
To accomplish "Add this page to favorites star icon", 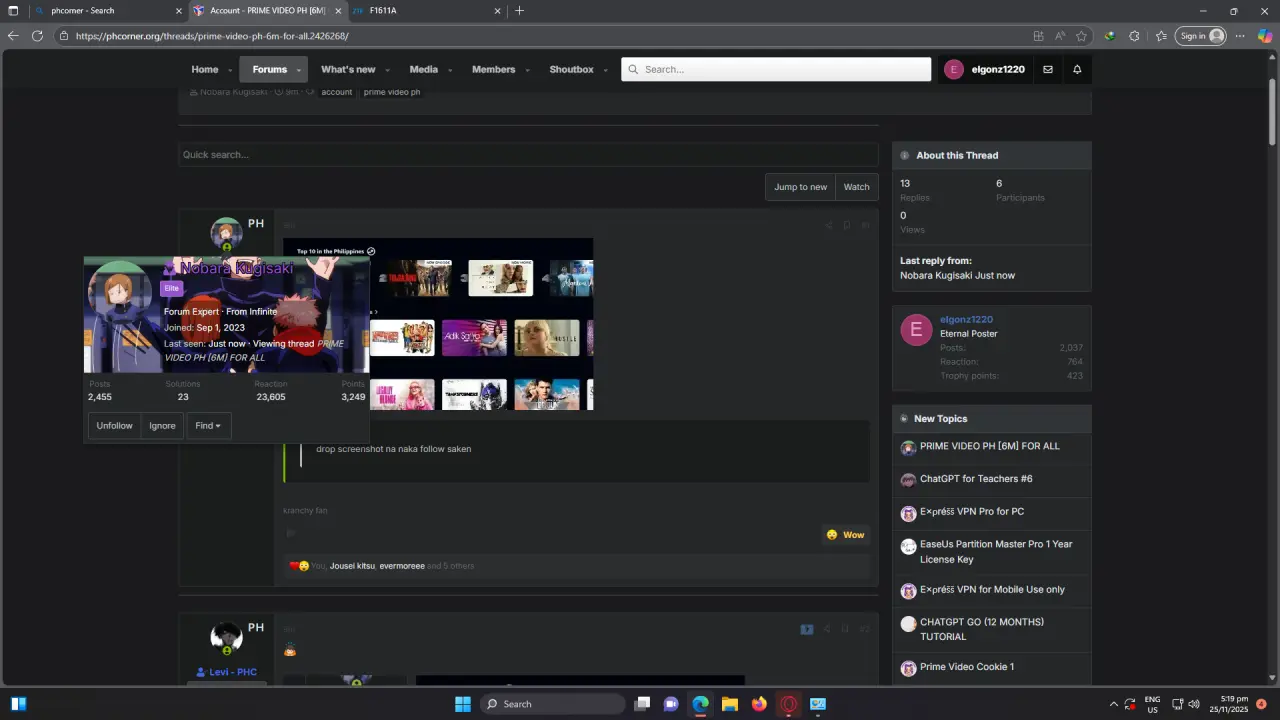I will (1081, 36).
